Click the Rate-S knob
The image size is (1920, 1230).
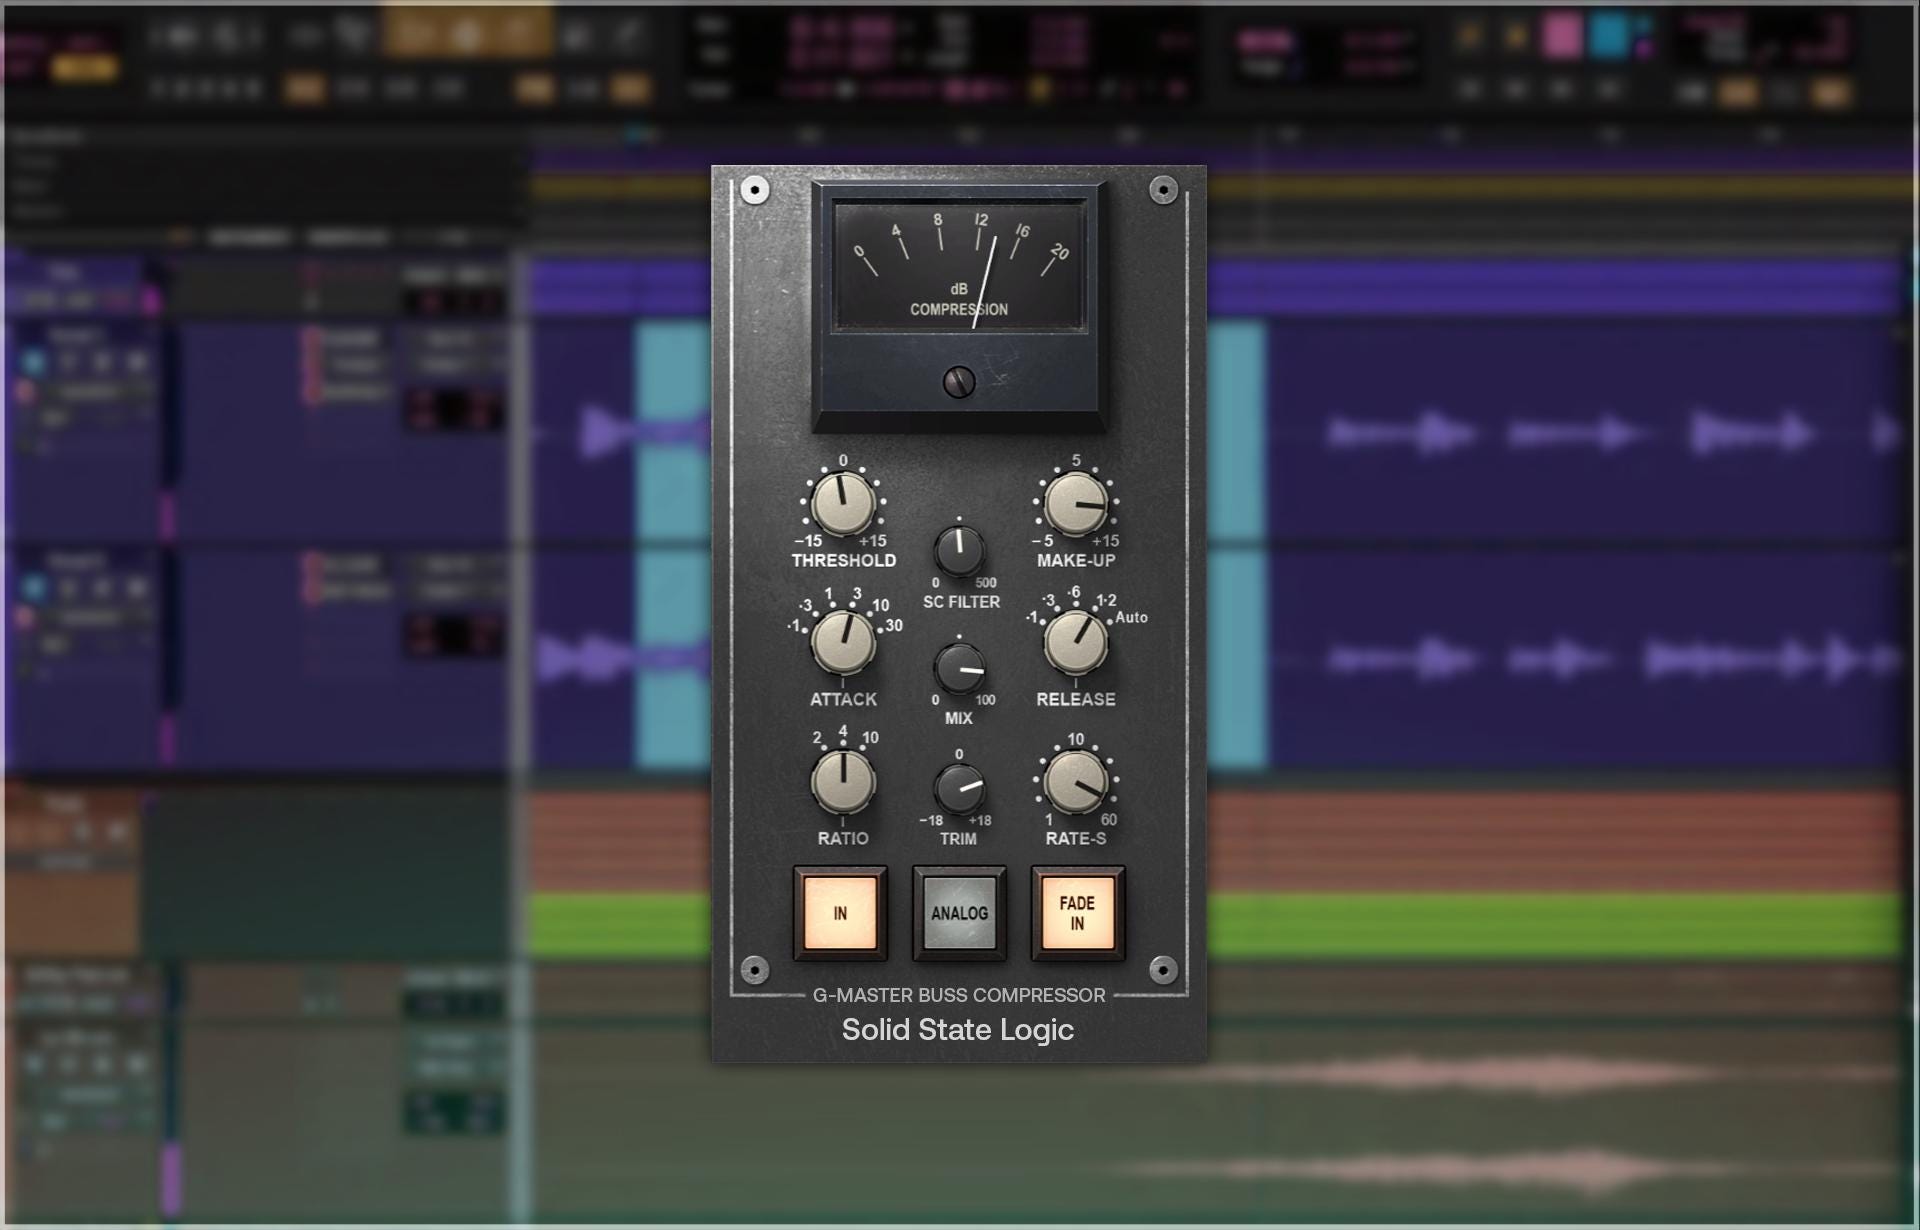click(x=1076, y=782)
